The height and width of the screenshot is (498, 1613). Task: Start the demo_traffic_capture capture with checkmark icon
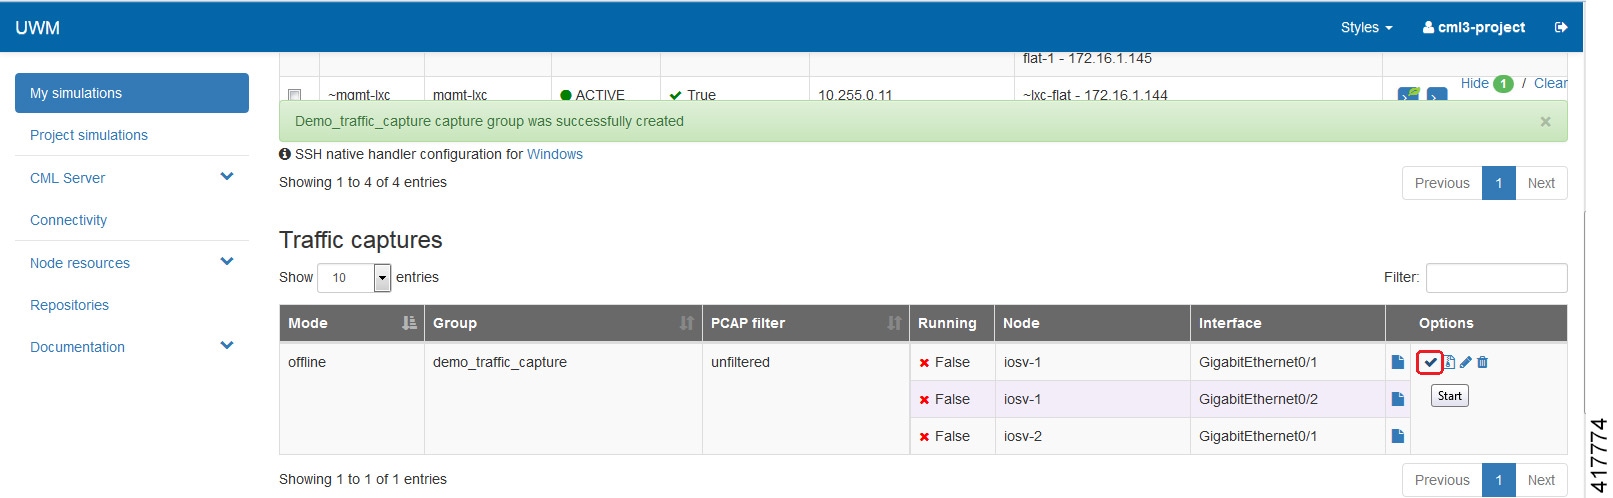click(1430, 362)
